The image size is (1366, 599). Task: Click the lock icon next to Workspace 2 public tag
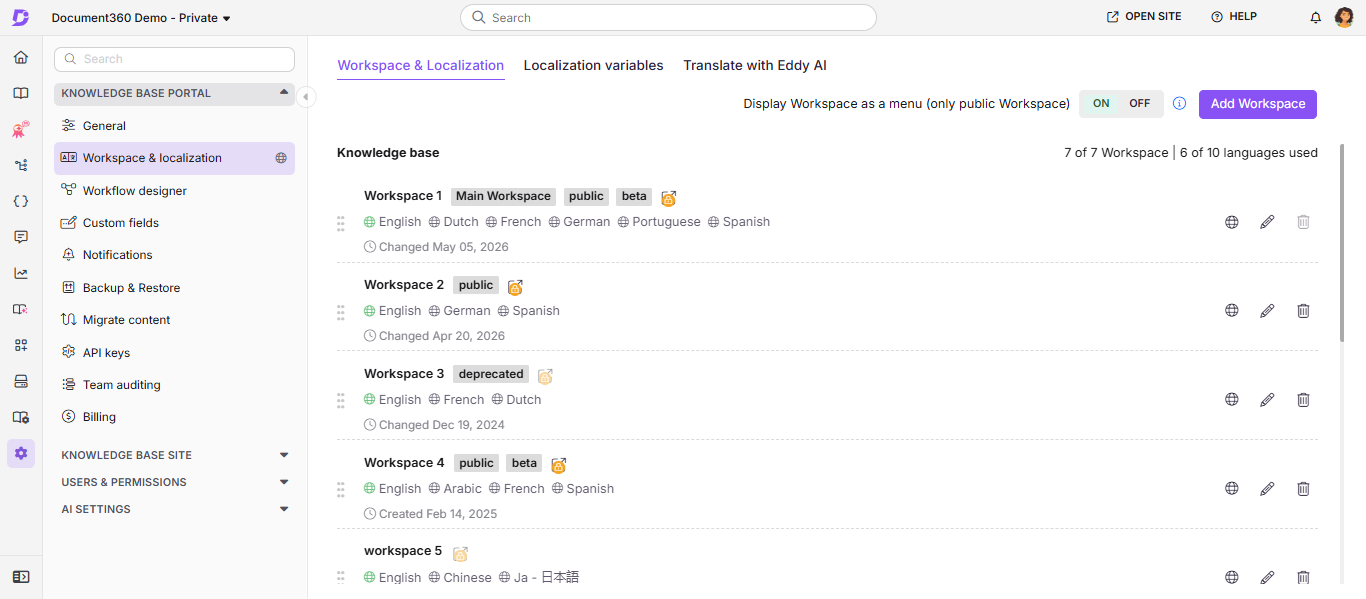515,287
